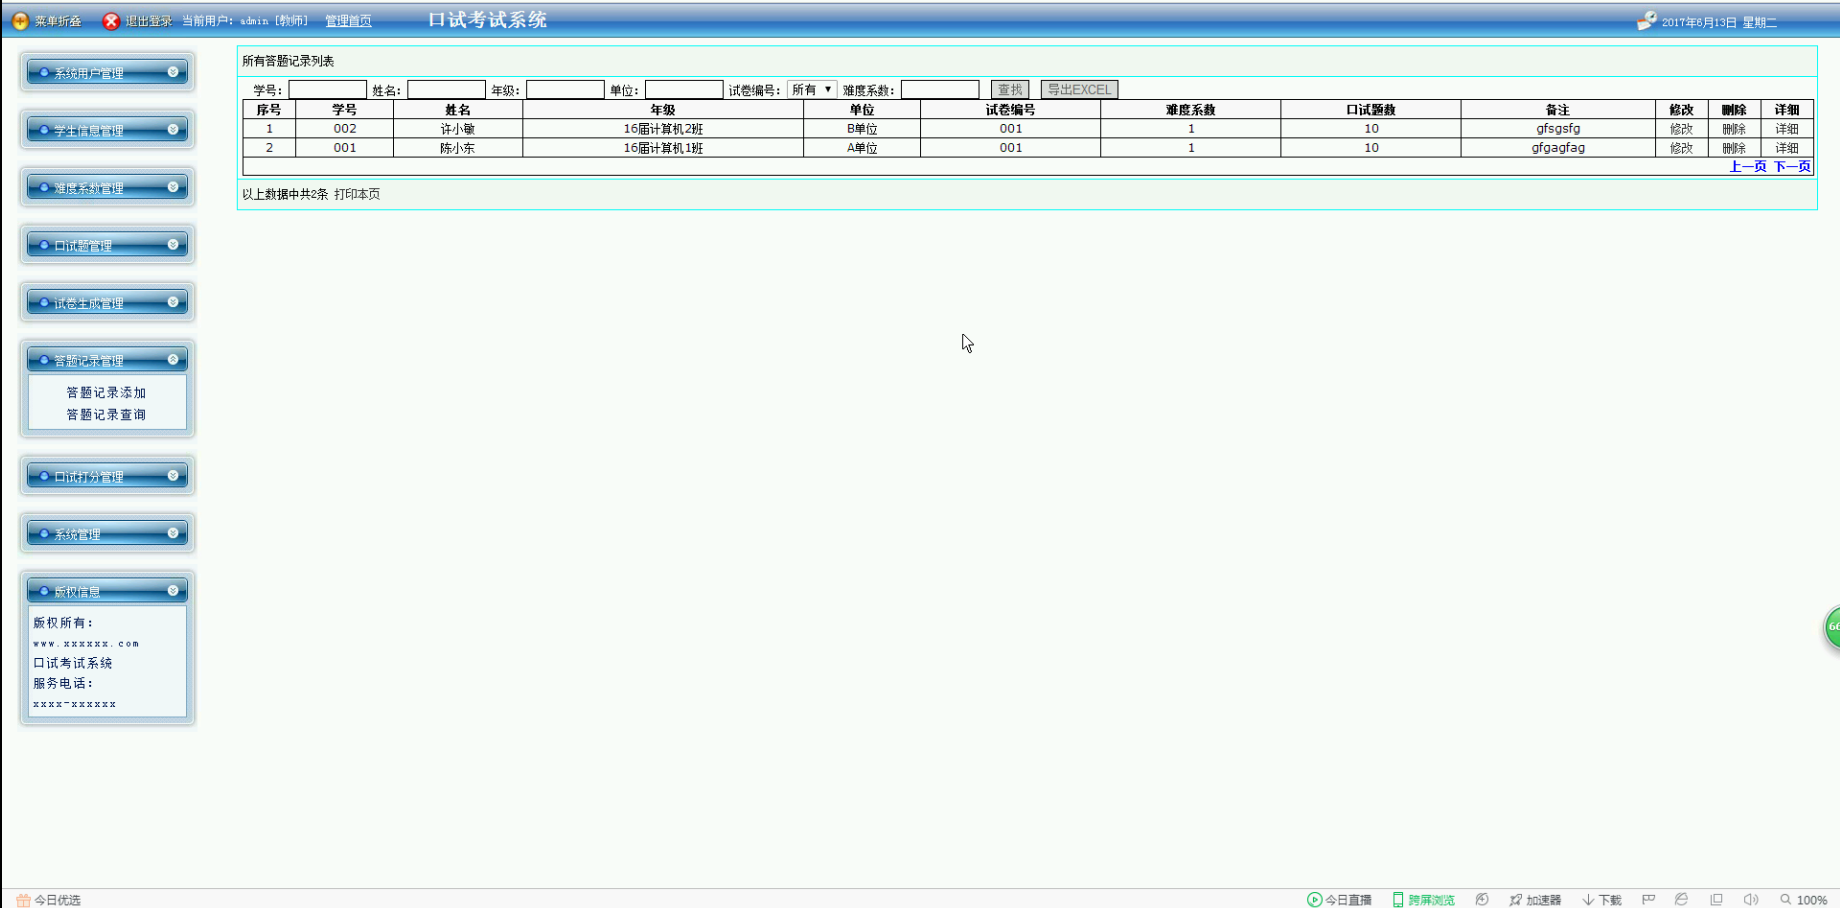
Task: Click 删除 for 陈小东 row
Action: tap(1734, 148)
